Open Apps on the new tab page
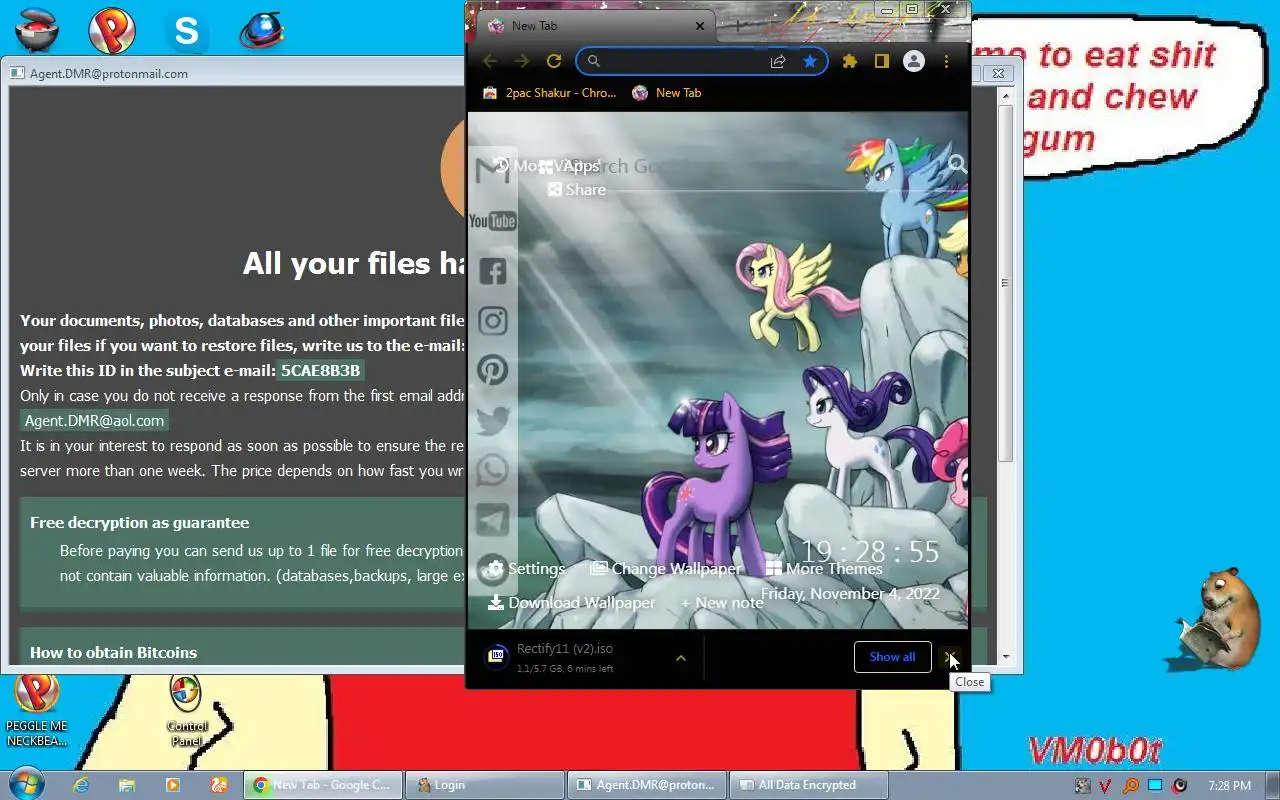The image size is (1280, 800). click(x=569, y=167)
